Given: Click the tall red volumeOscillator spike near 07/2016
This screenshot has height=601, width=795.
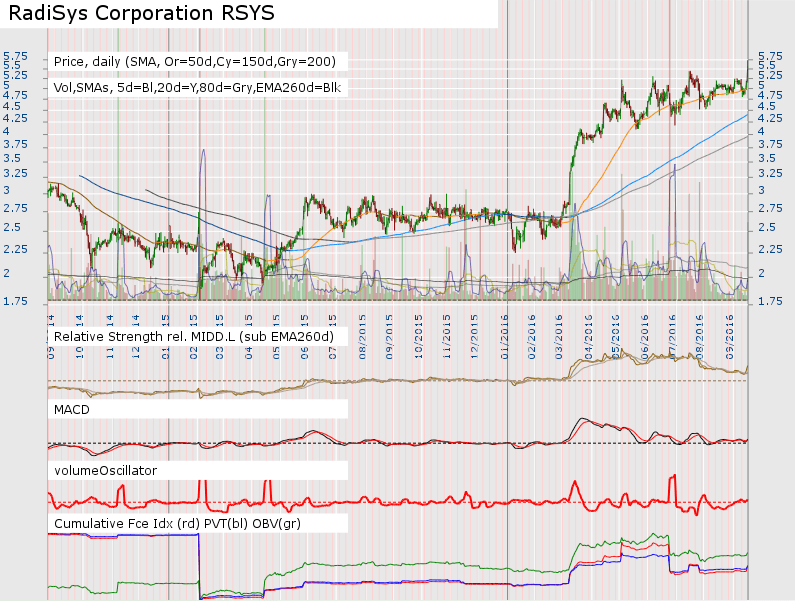Looking at the screenshot, I should click(674, 480).
